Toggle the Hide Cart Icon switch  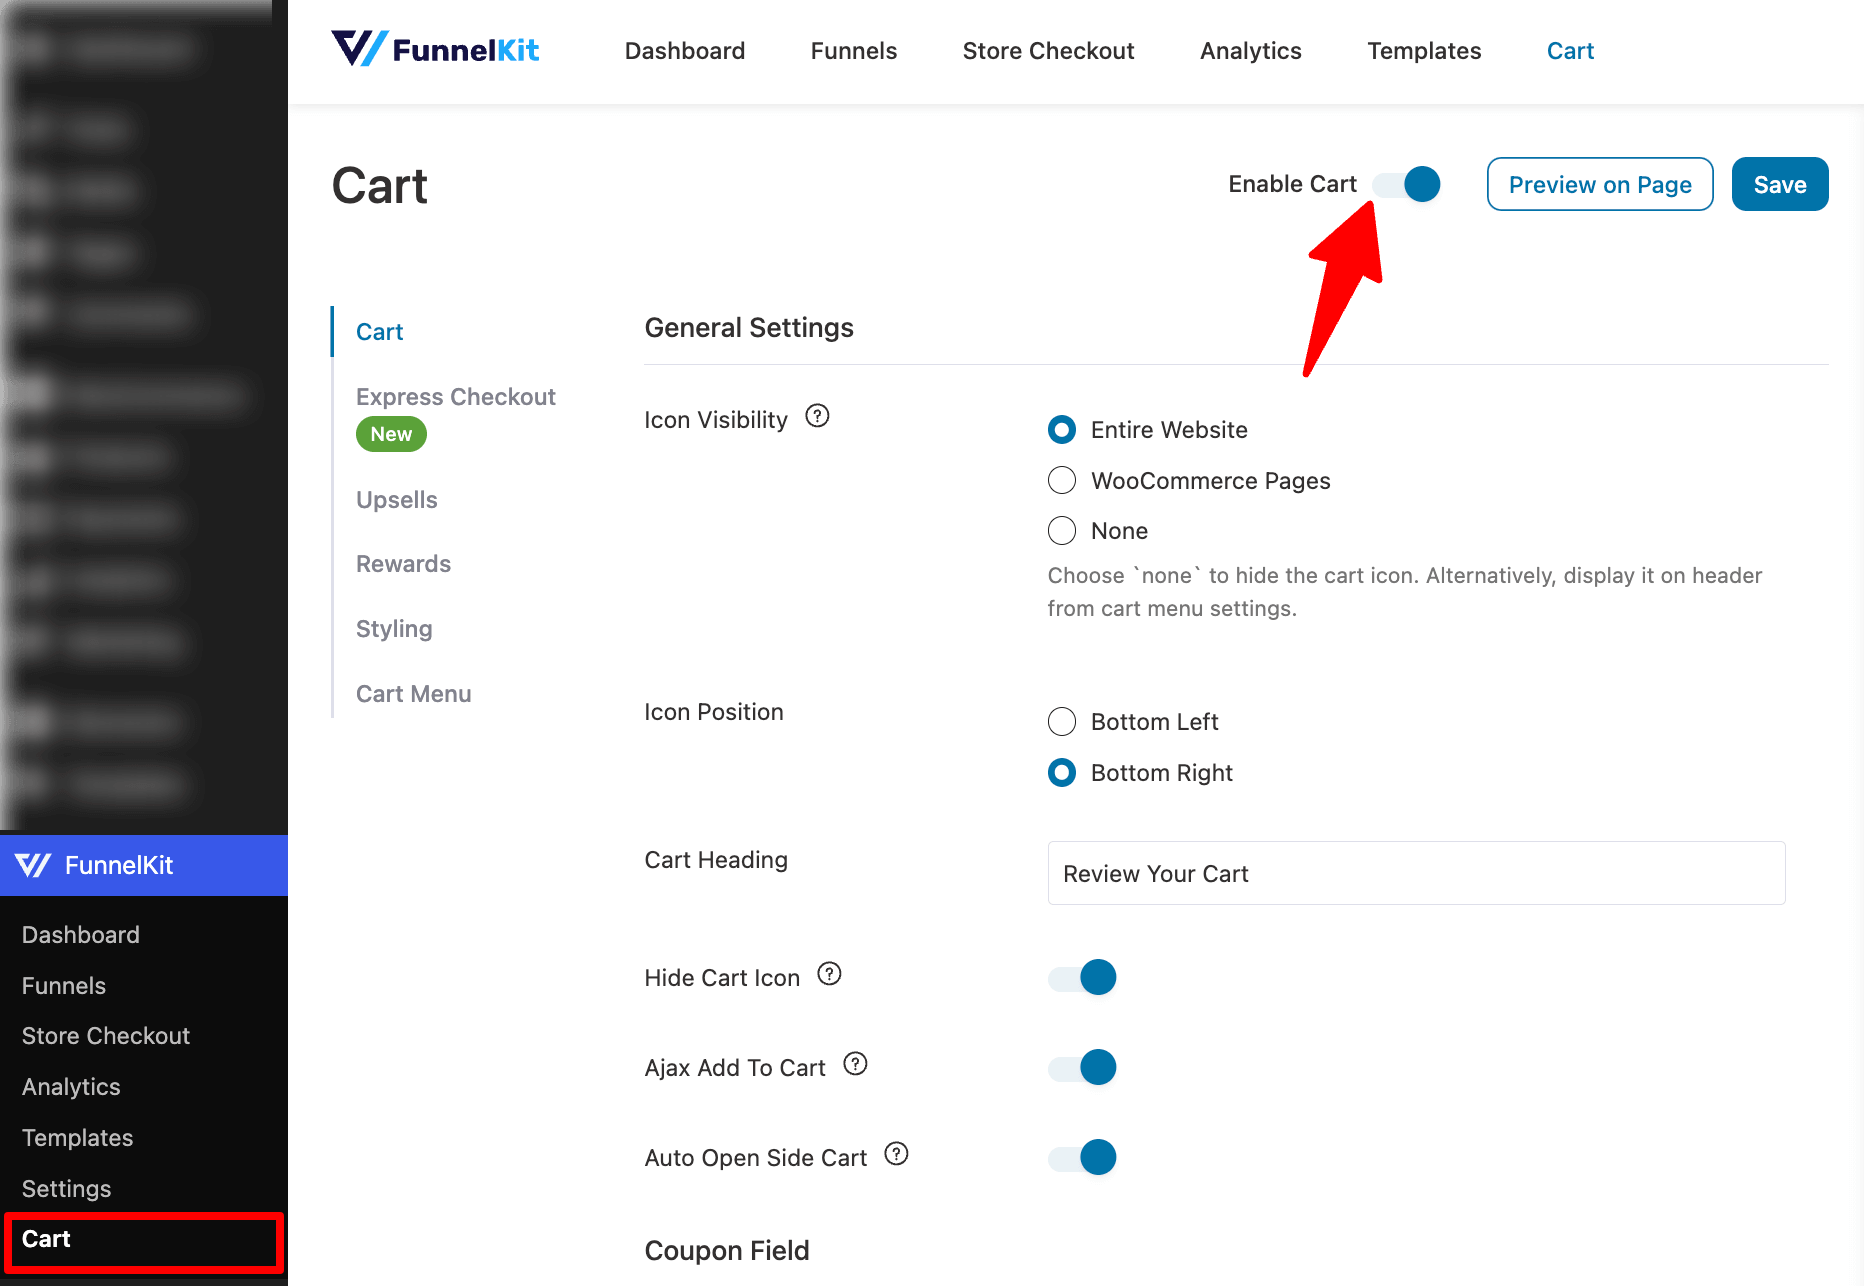[x=1082, y=977]
